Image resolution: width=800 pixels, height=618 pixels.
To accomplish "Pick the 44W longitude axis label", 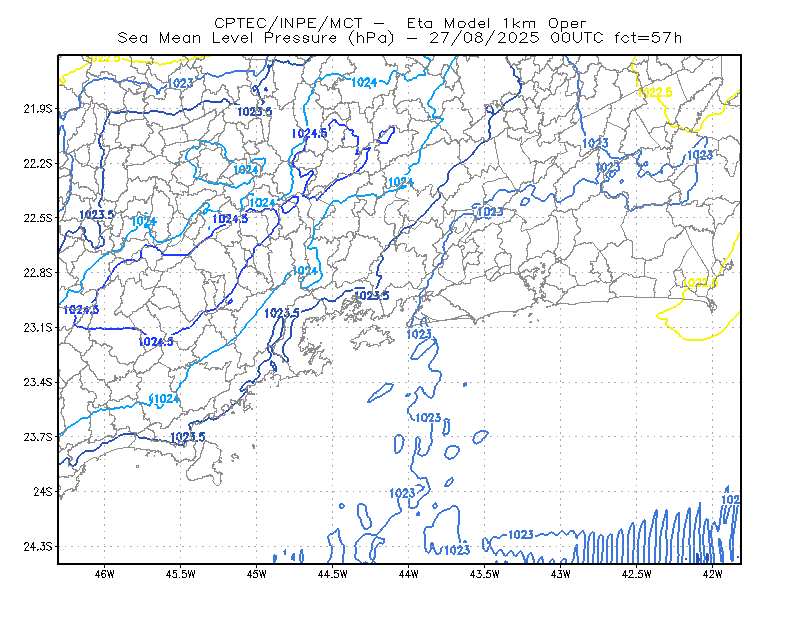I will coord(409,574).
